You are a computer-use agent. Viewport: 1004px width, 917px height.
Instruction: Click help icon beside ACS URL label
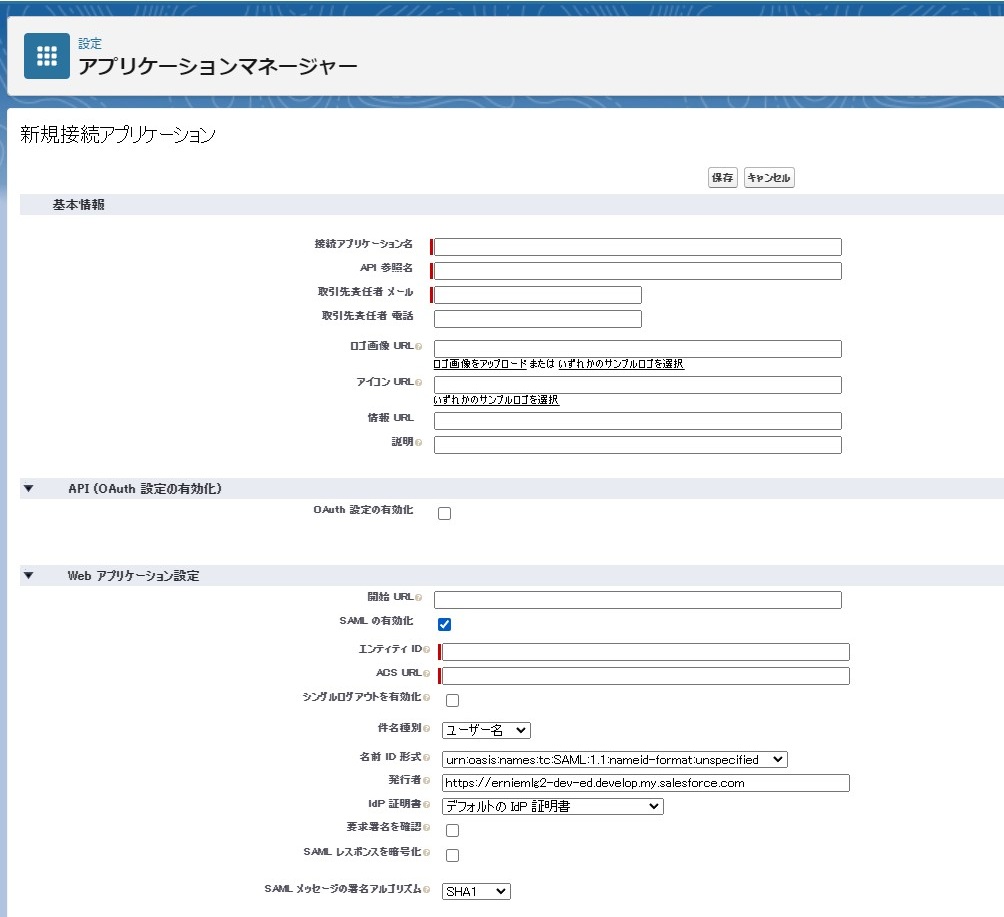coord(426,674)
